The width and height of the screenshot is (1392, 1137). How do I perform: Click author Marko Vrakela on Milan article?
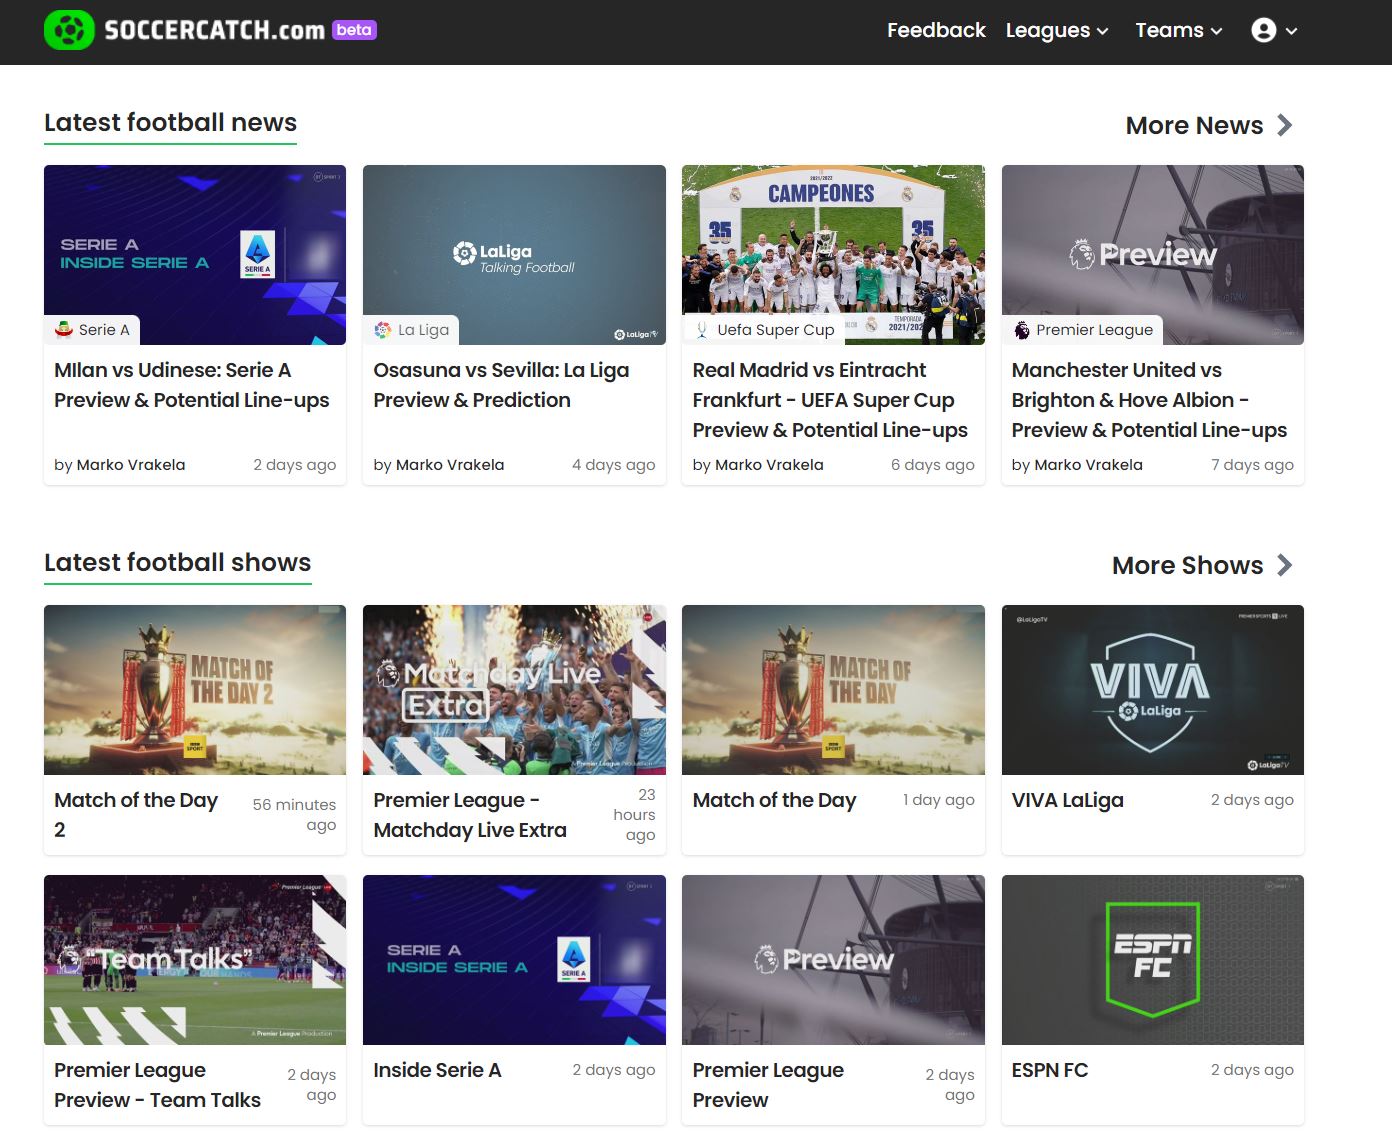(131, 464)
